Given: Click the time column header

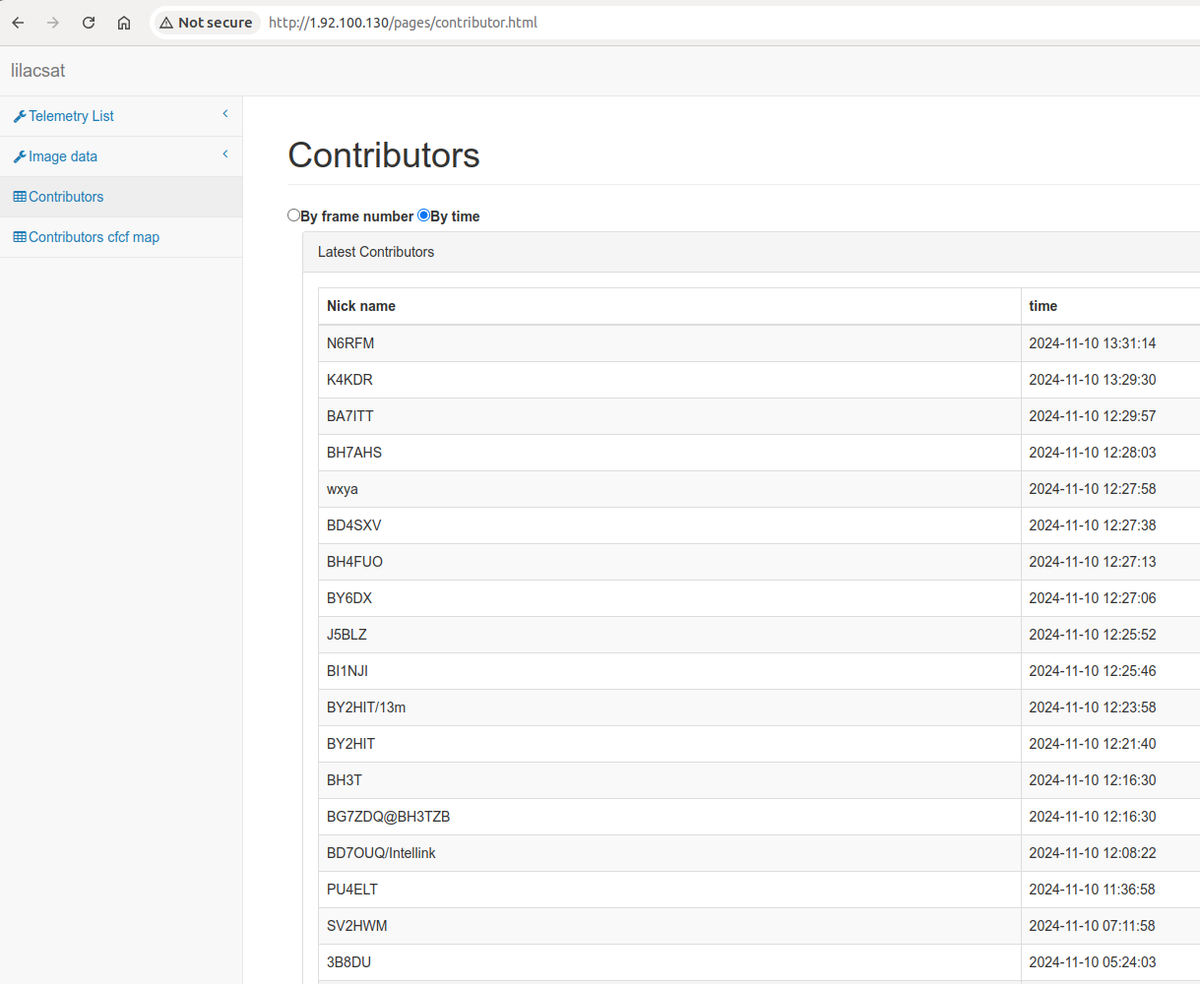Looking at the screenshot, I should tap(1110, 306).
